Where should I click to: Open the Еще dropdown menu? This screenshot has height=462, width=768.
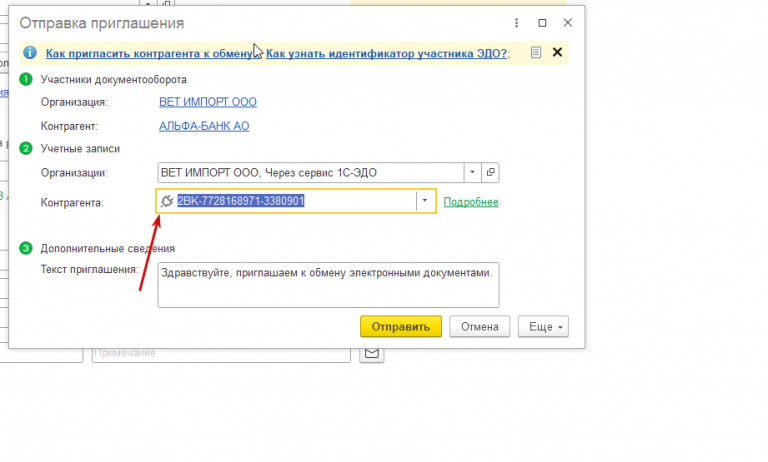(x=543, y=326)
